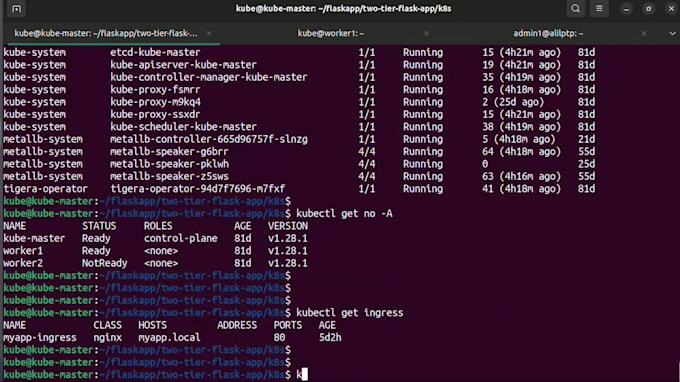Image resolution: width=680 pixels, height=382 pixels.
Task: Click the tigera-operator namespace text
Action: [x=45, y=189]
